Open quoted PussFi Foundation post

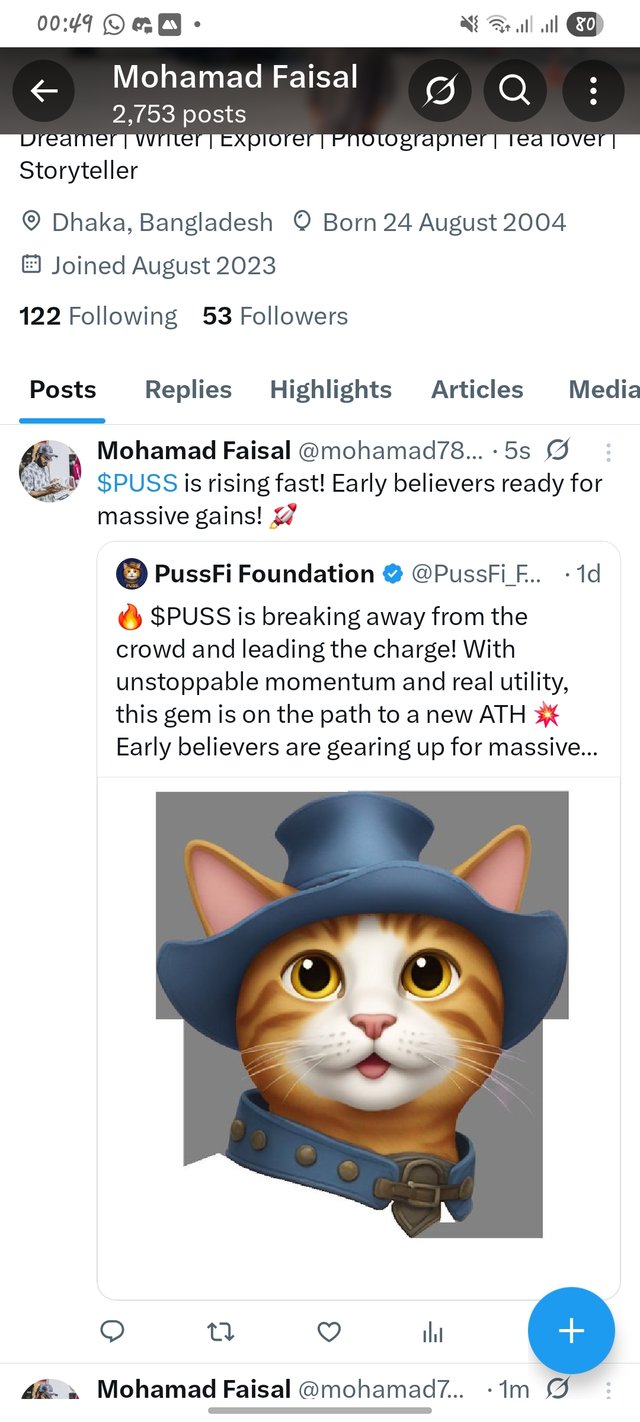[x=358, y=665]
